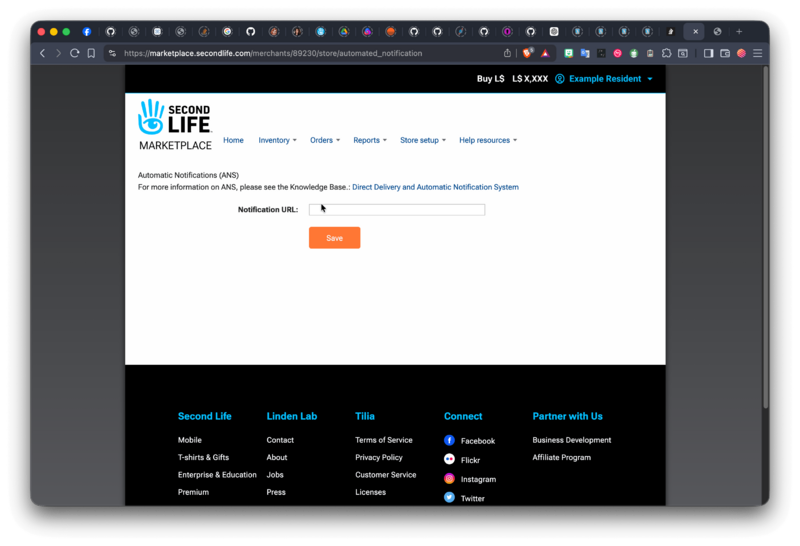Viewport: 800px width, 546px height.
Task: Click the share icon in address bar
Action: click(507, 53)
